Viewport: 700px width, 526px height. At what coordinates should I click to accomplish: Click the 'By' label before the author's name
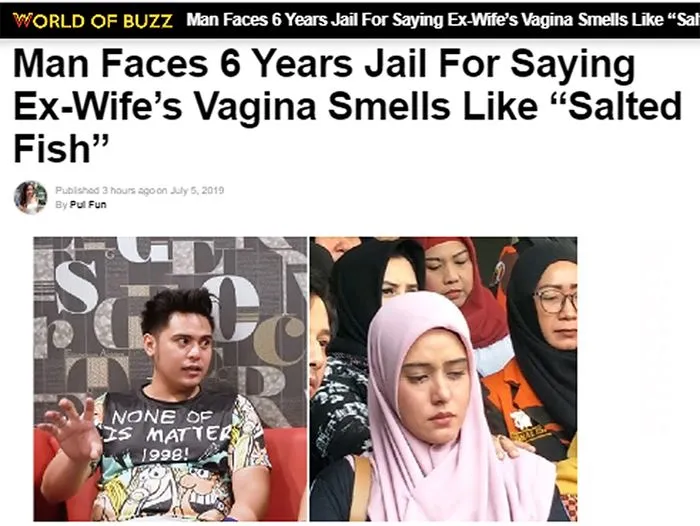61,205
